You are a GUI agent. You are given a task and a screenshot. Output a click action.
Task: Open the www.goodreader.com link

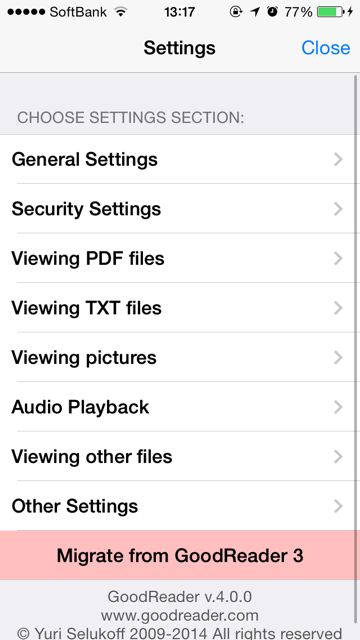[180, 615]
